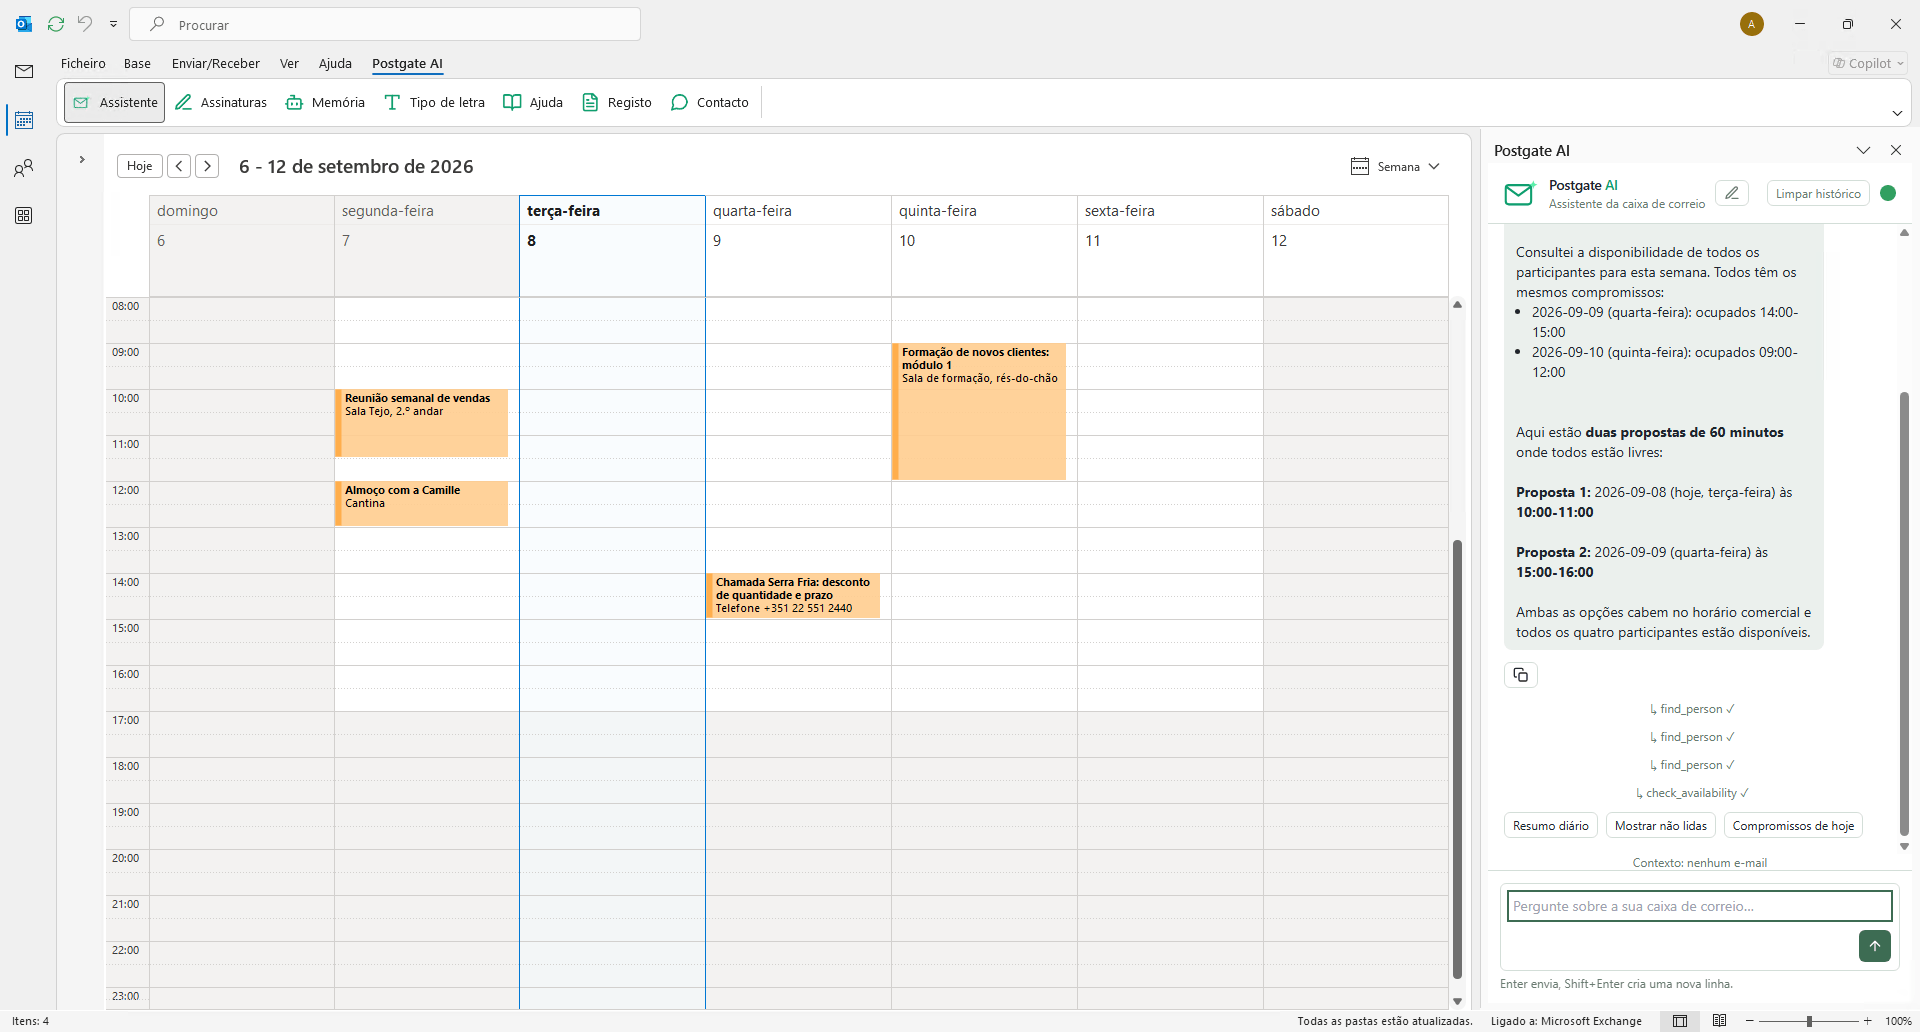Click the Send/Receive sync icon in title bar
The image size is (1920, 1032).
tap(56, 24)
